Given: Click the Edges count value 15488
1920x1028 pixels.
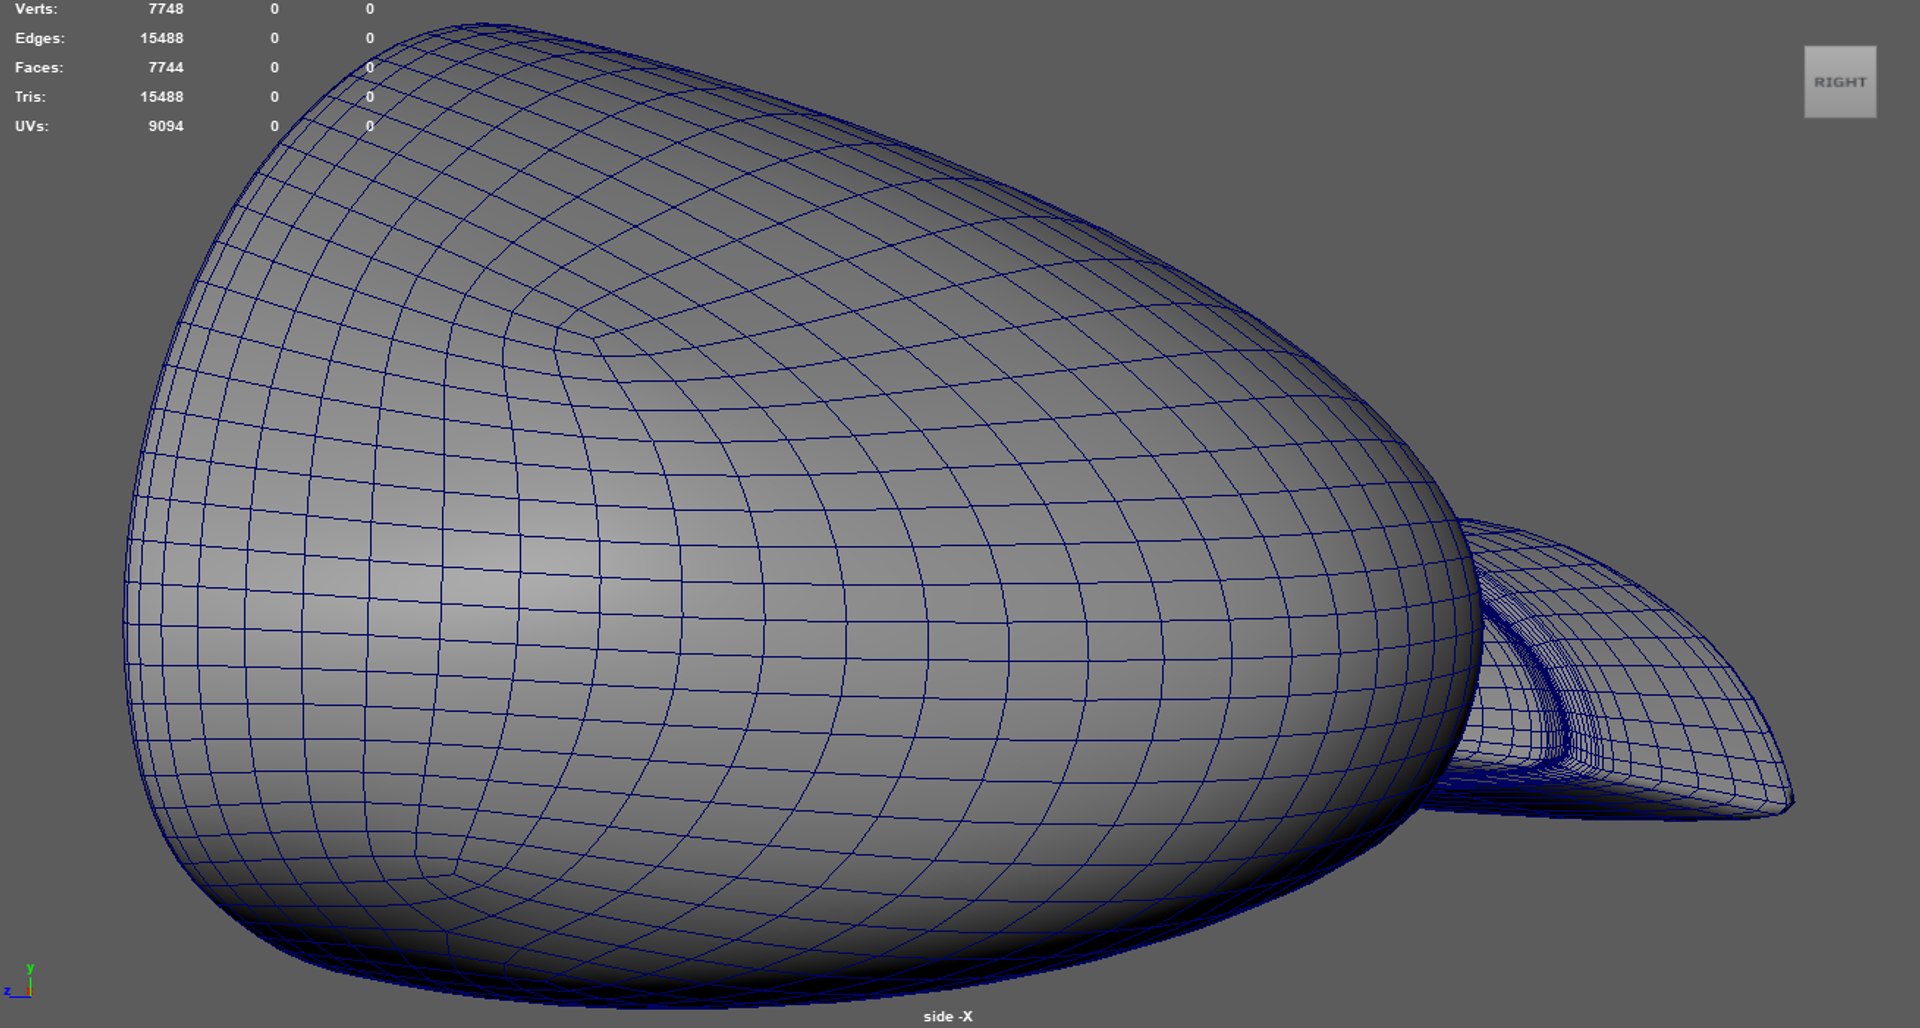Looking at the screenshot, I should 162,38.
